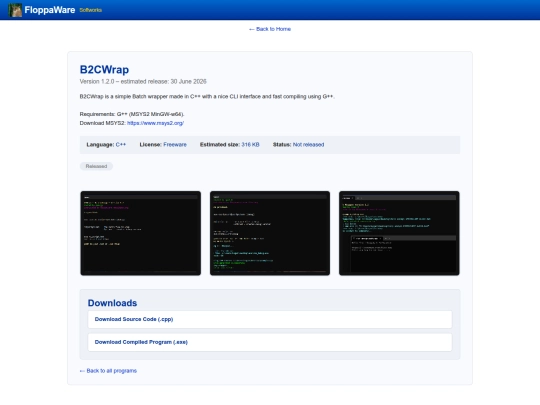Click the Downloads section heading
This screenshot has width=540, height=405.
click(x=112, y=303)
